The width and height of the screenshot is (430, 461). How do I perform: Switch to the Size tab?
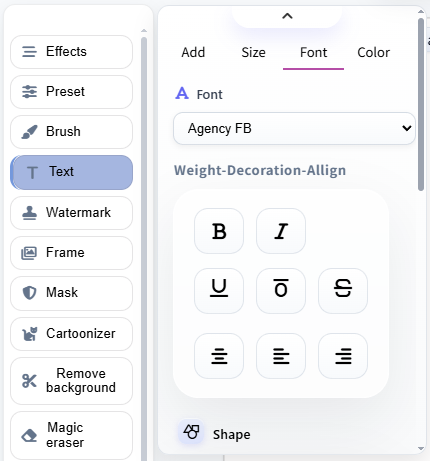(x=253, y=53)
